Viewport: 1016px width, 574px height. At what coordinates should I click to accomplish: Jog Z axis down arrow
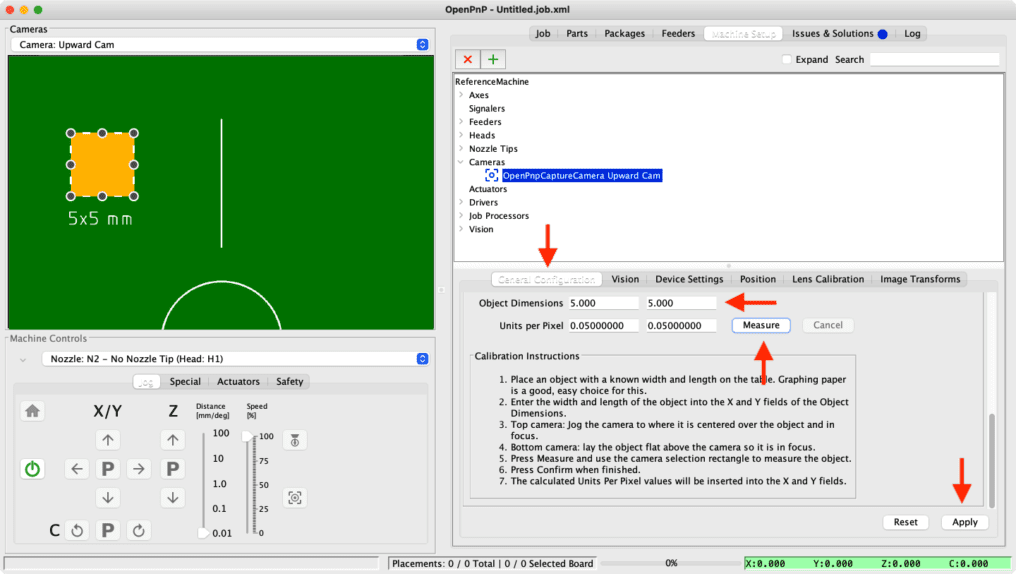point(172,498)
